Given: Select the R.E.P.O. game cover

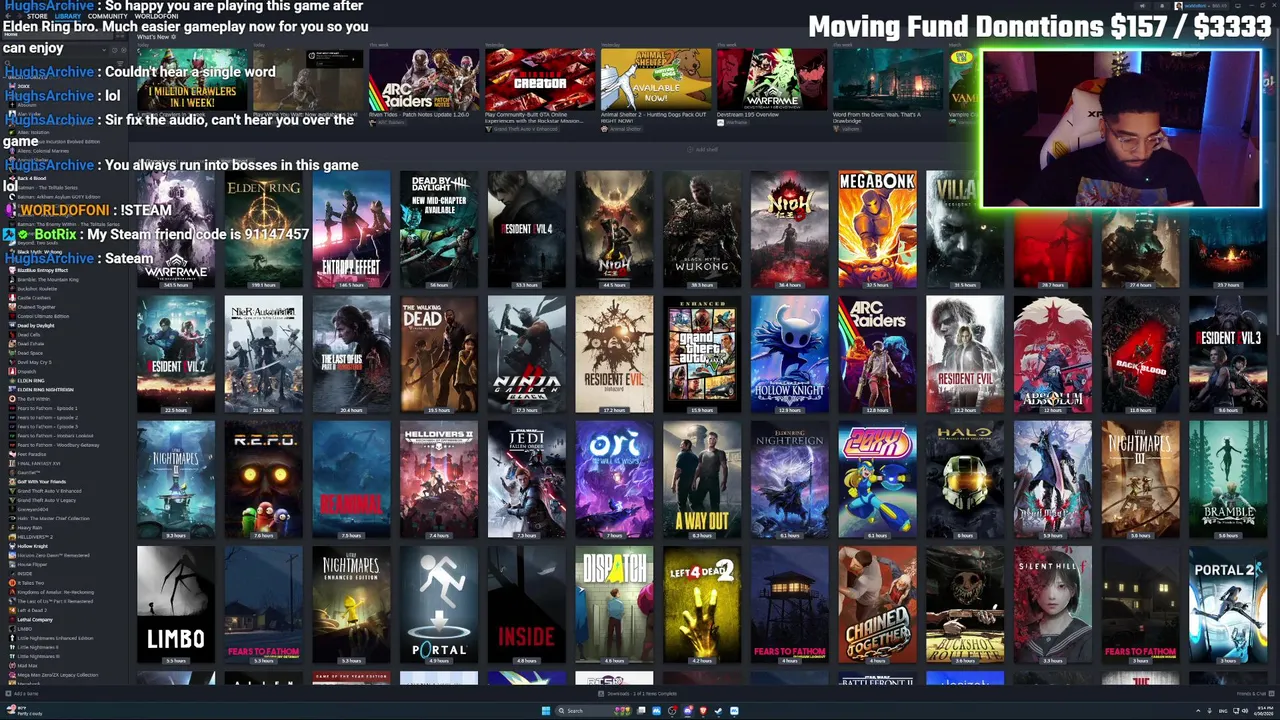Looking at the screenshot, I should (264, 479).
